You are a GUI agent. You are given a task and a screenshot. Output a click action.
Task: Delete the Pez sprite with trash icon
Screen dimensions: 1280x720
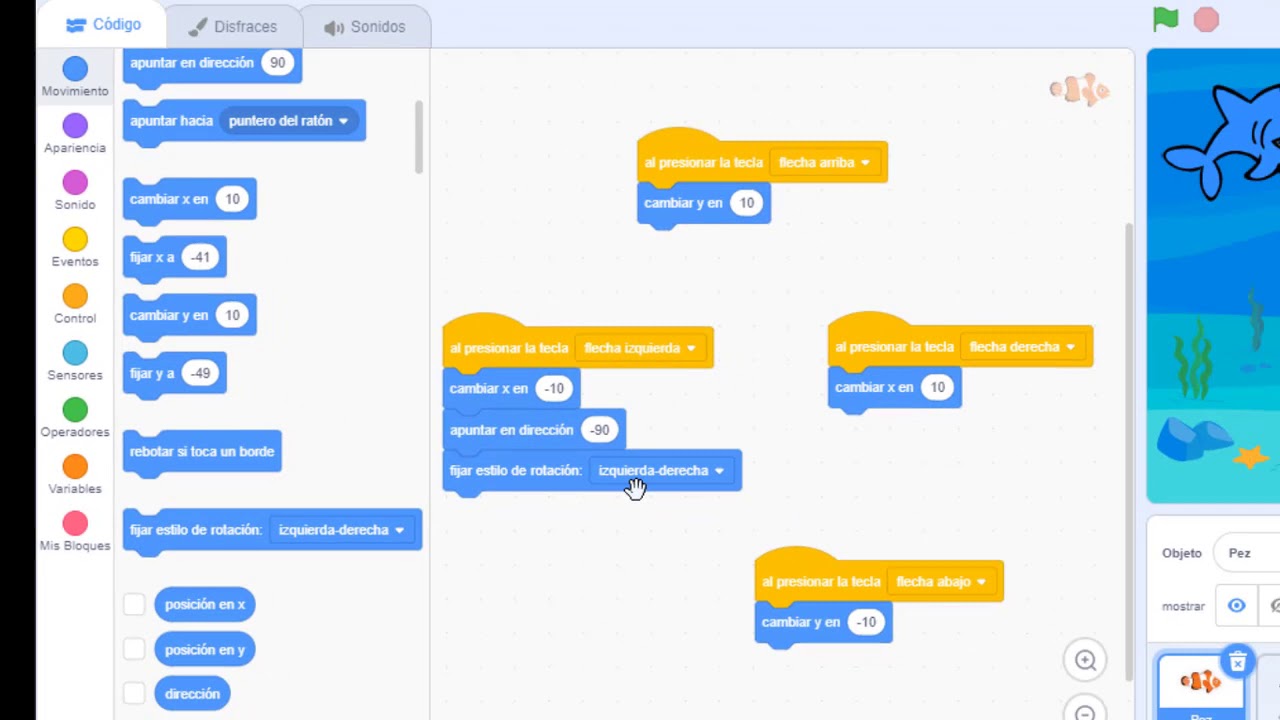[1237, 661]
